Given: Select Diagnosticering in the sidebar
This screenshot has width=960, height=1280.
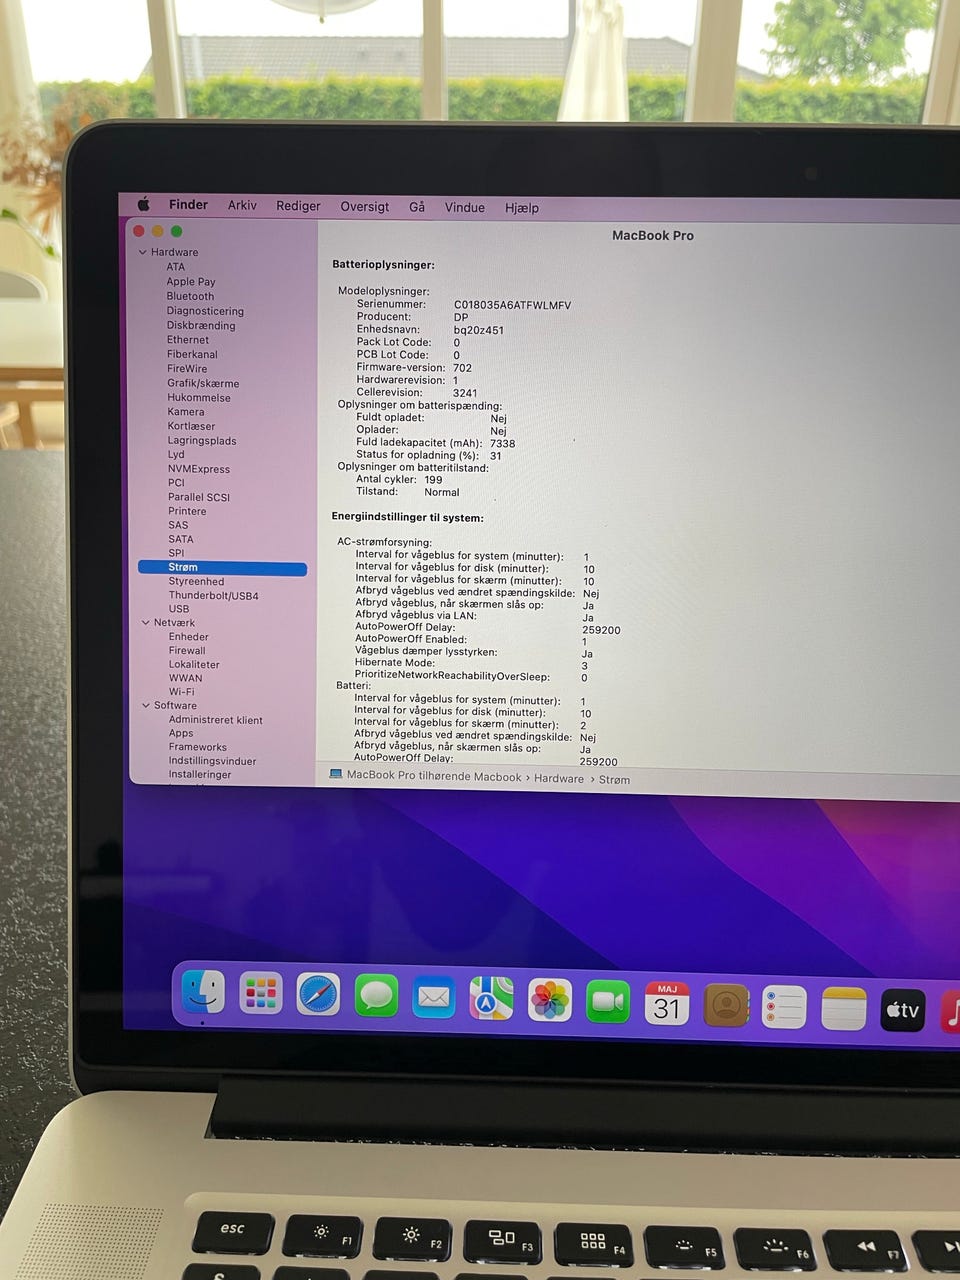Looking at the screenshot, I should point(205,311).
